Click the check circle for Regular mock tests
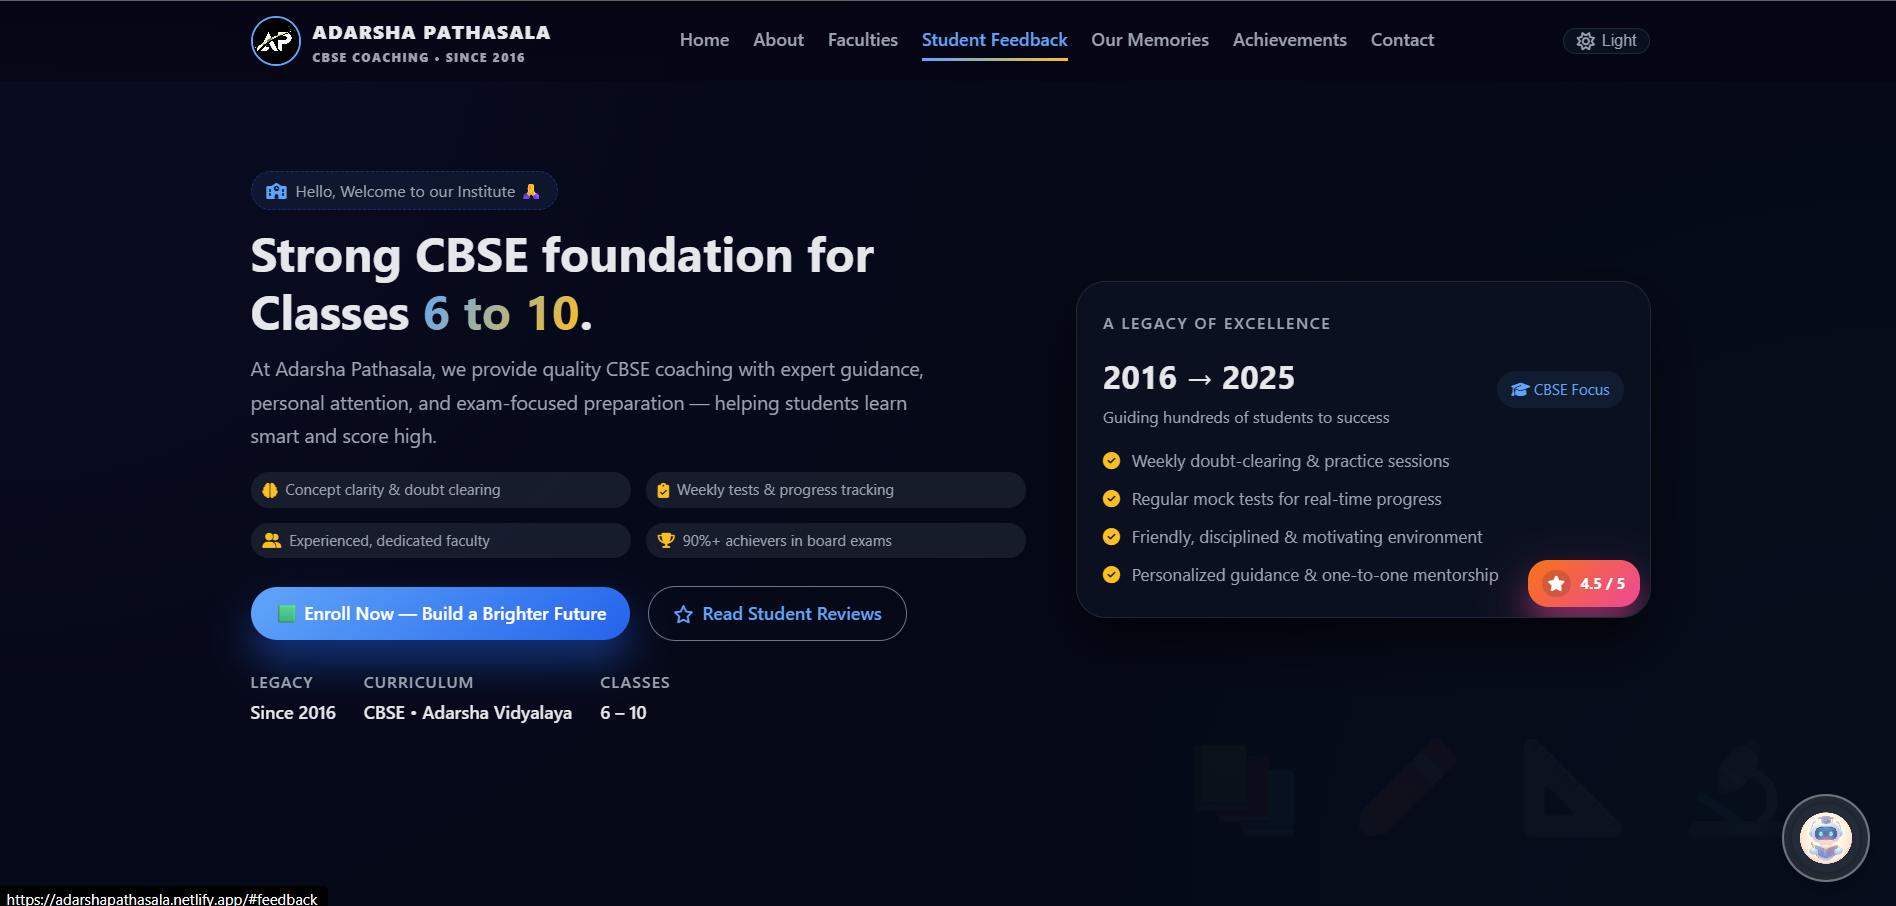This screenshot has width=1896, height=906. [x=1111, y=498]
